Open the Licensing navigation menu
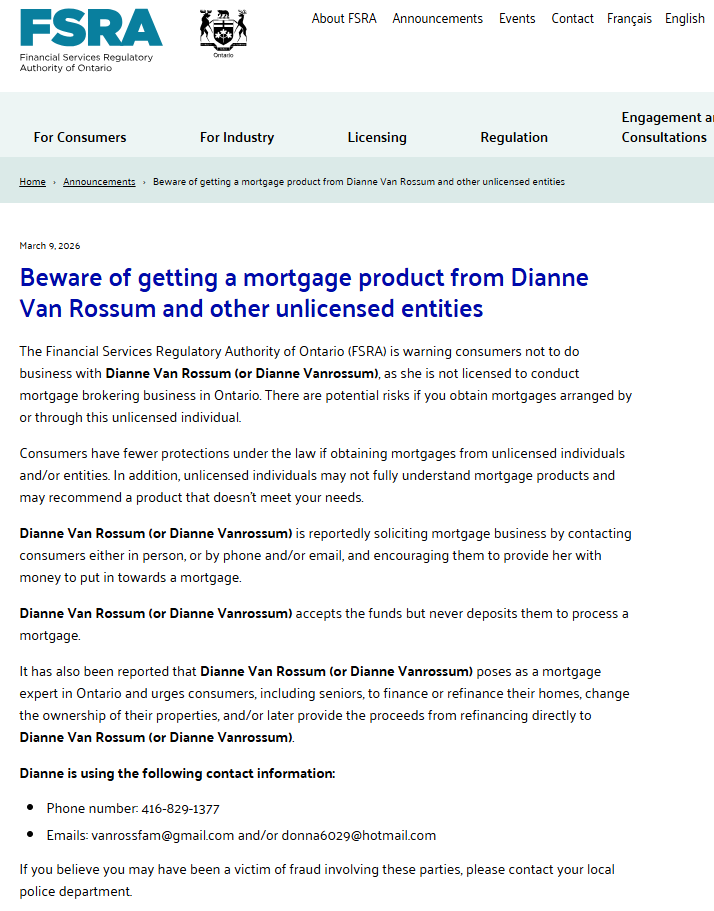 click(377, 137)
